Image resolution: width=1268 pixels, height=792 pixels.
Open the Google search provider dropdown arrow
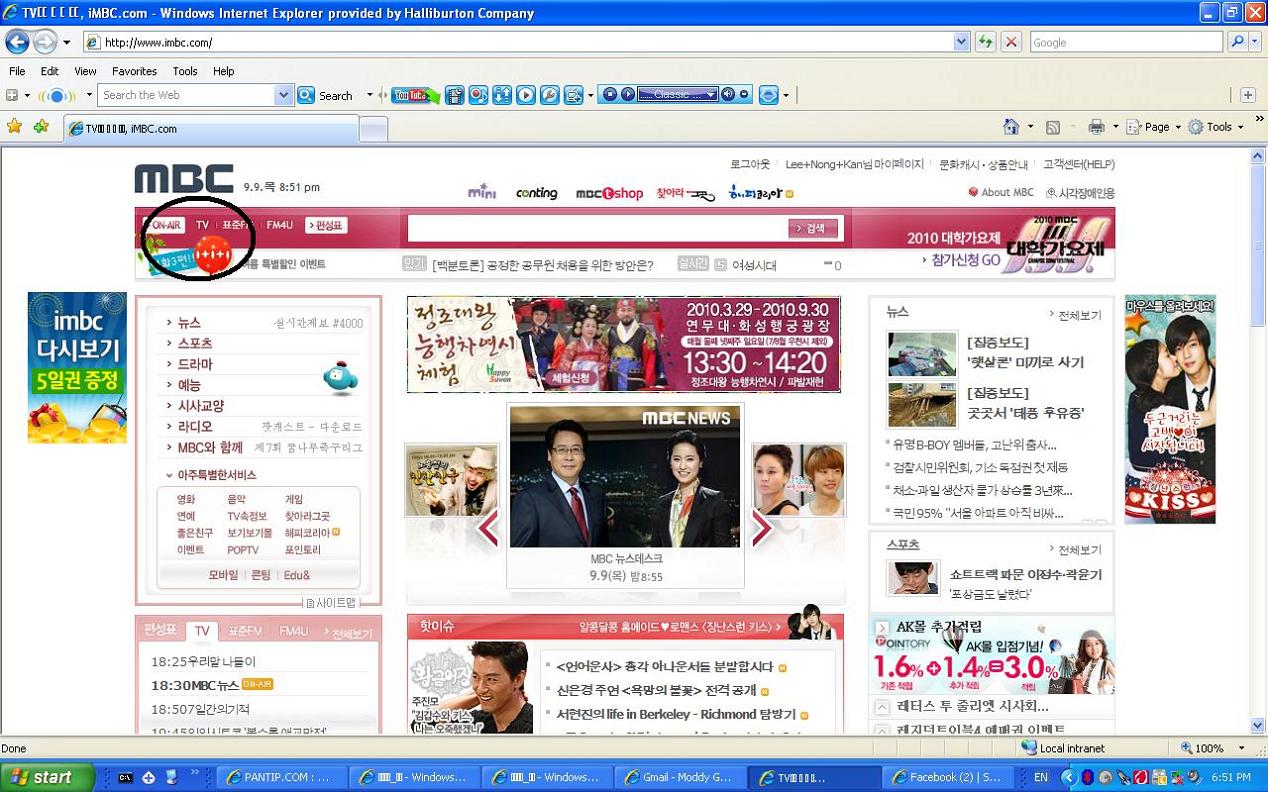[x=1254, y=42]
